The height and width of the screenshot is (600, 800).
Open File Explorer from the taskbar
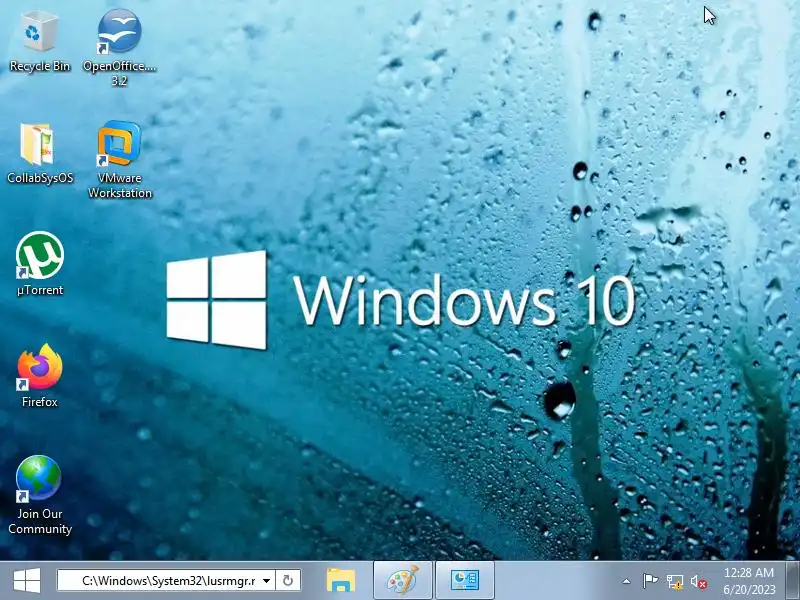point(340,581)
